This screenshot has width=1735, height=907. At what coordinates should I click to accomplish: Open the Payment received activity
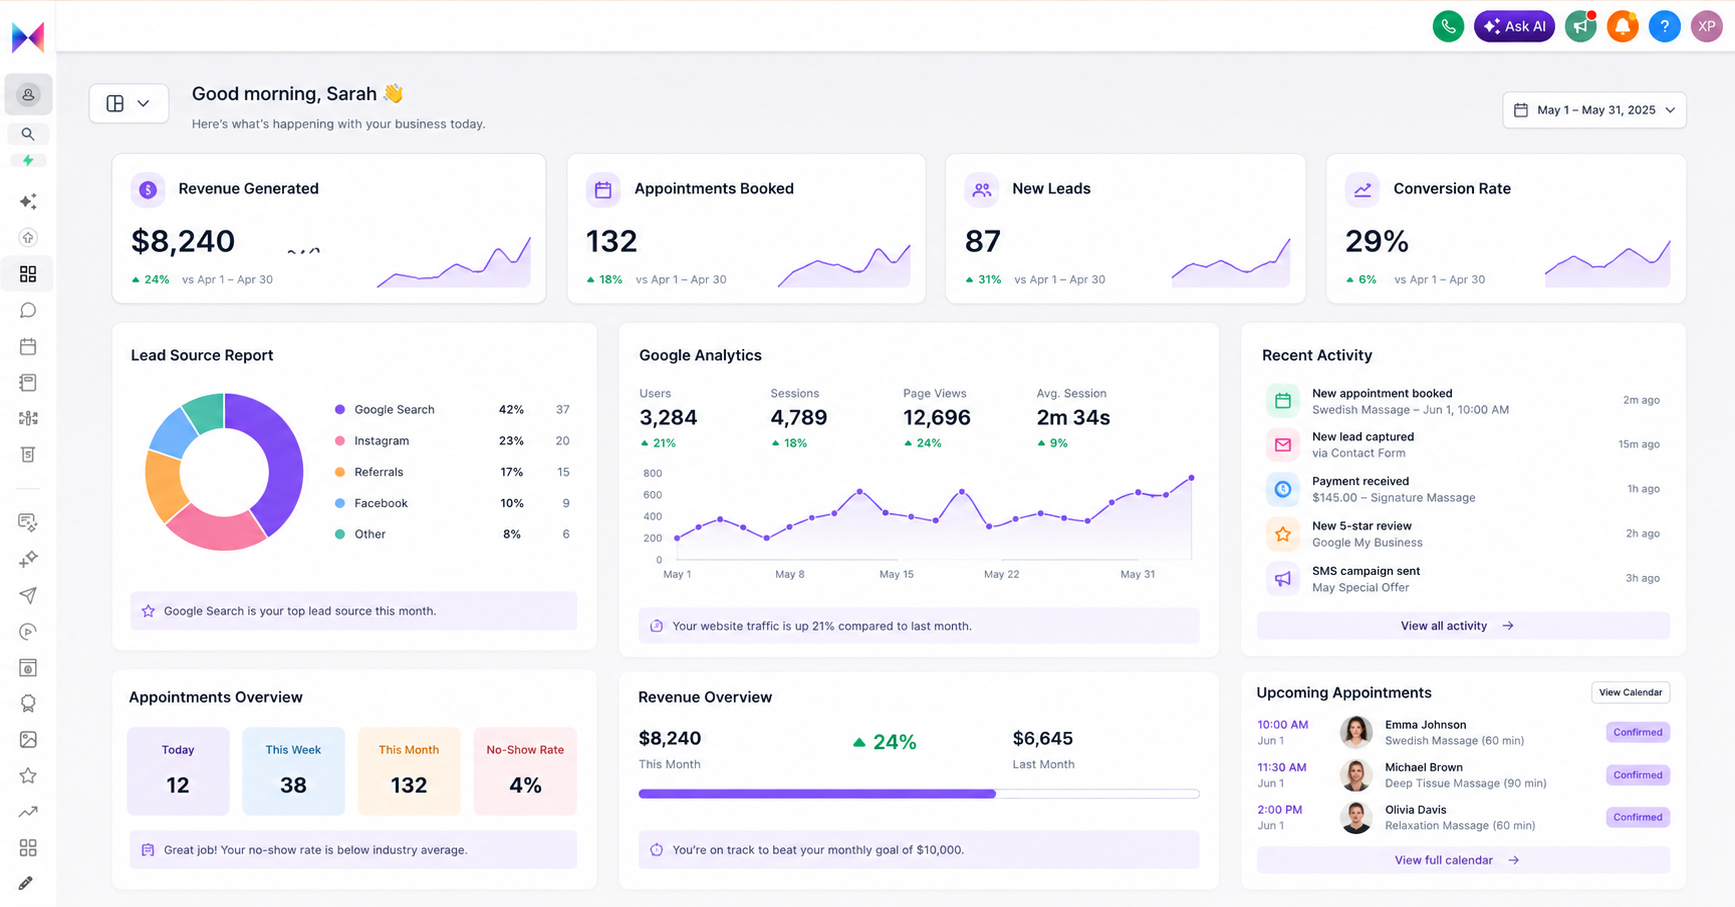(1463, 489)
